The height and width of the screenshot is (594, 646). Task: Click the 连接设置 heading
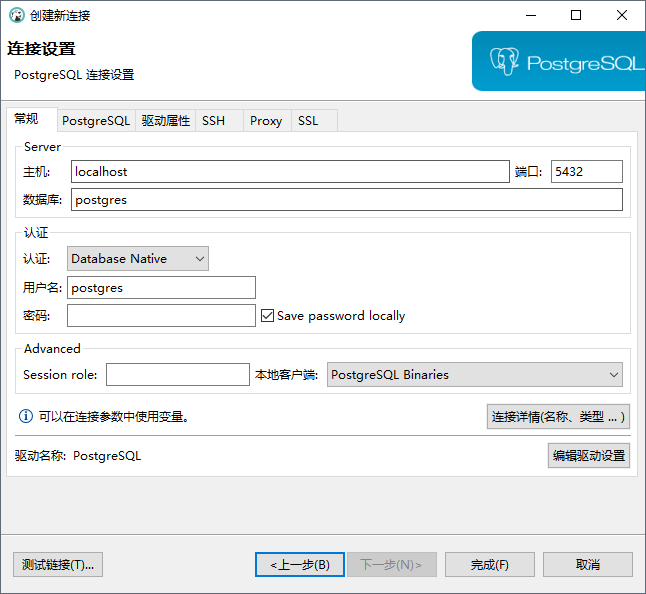(41, 49)
